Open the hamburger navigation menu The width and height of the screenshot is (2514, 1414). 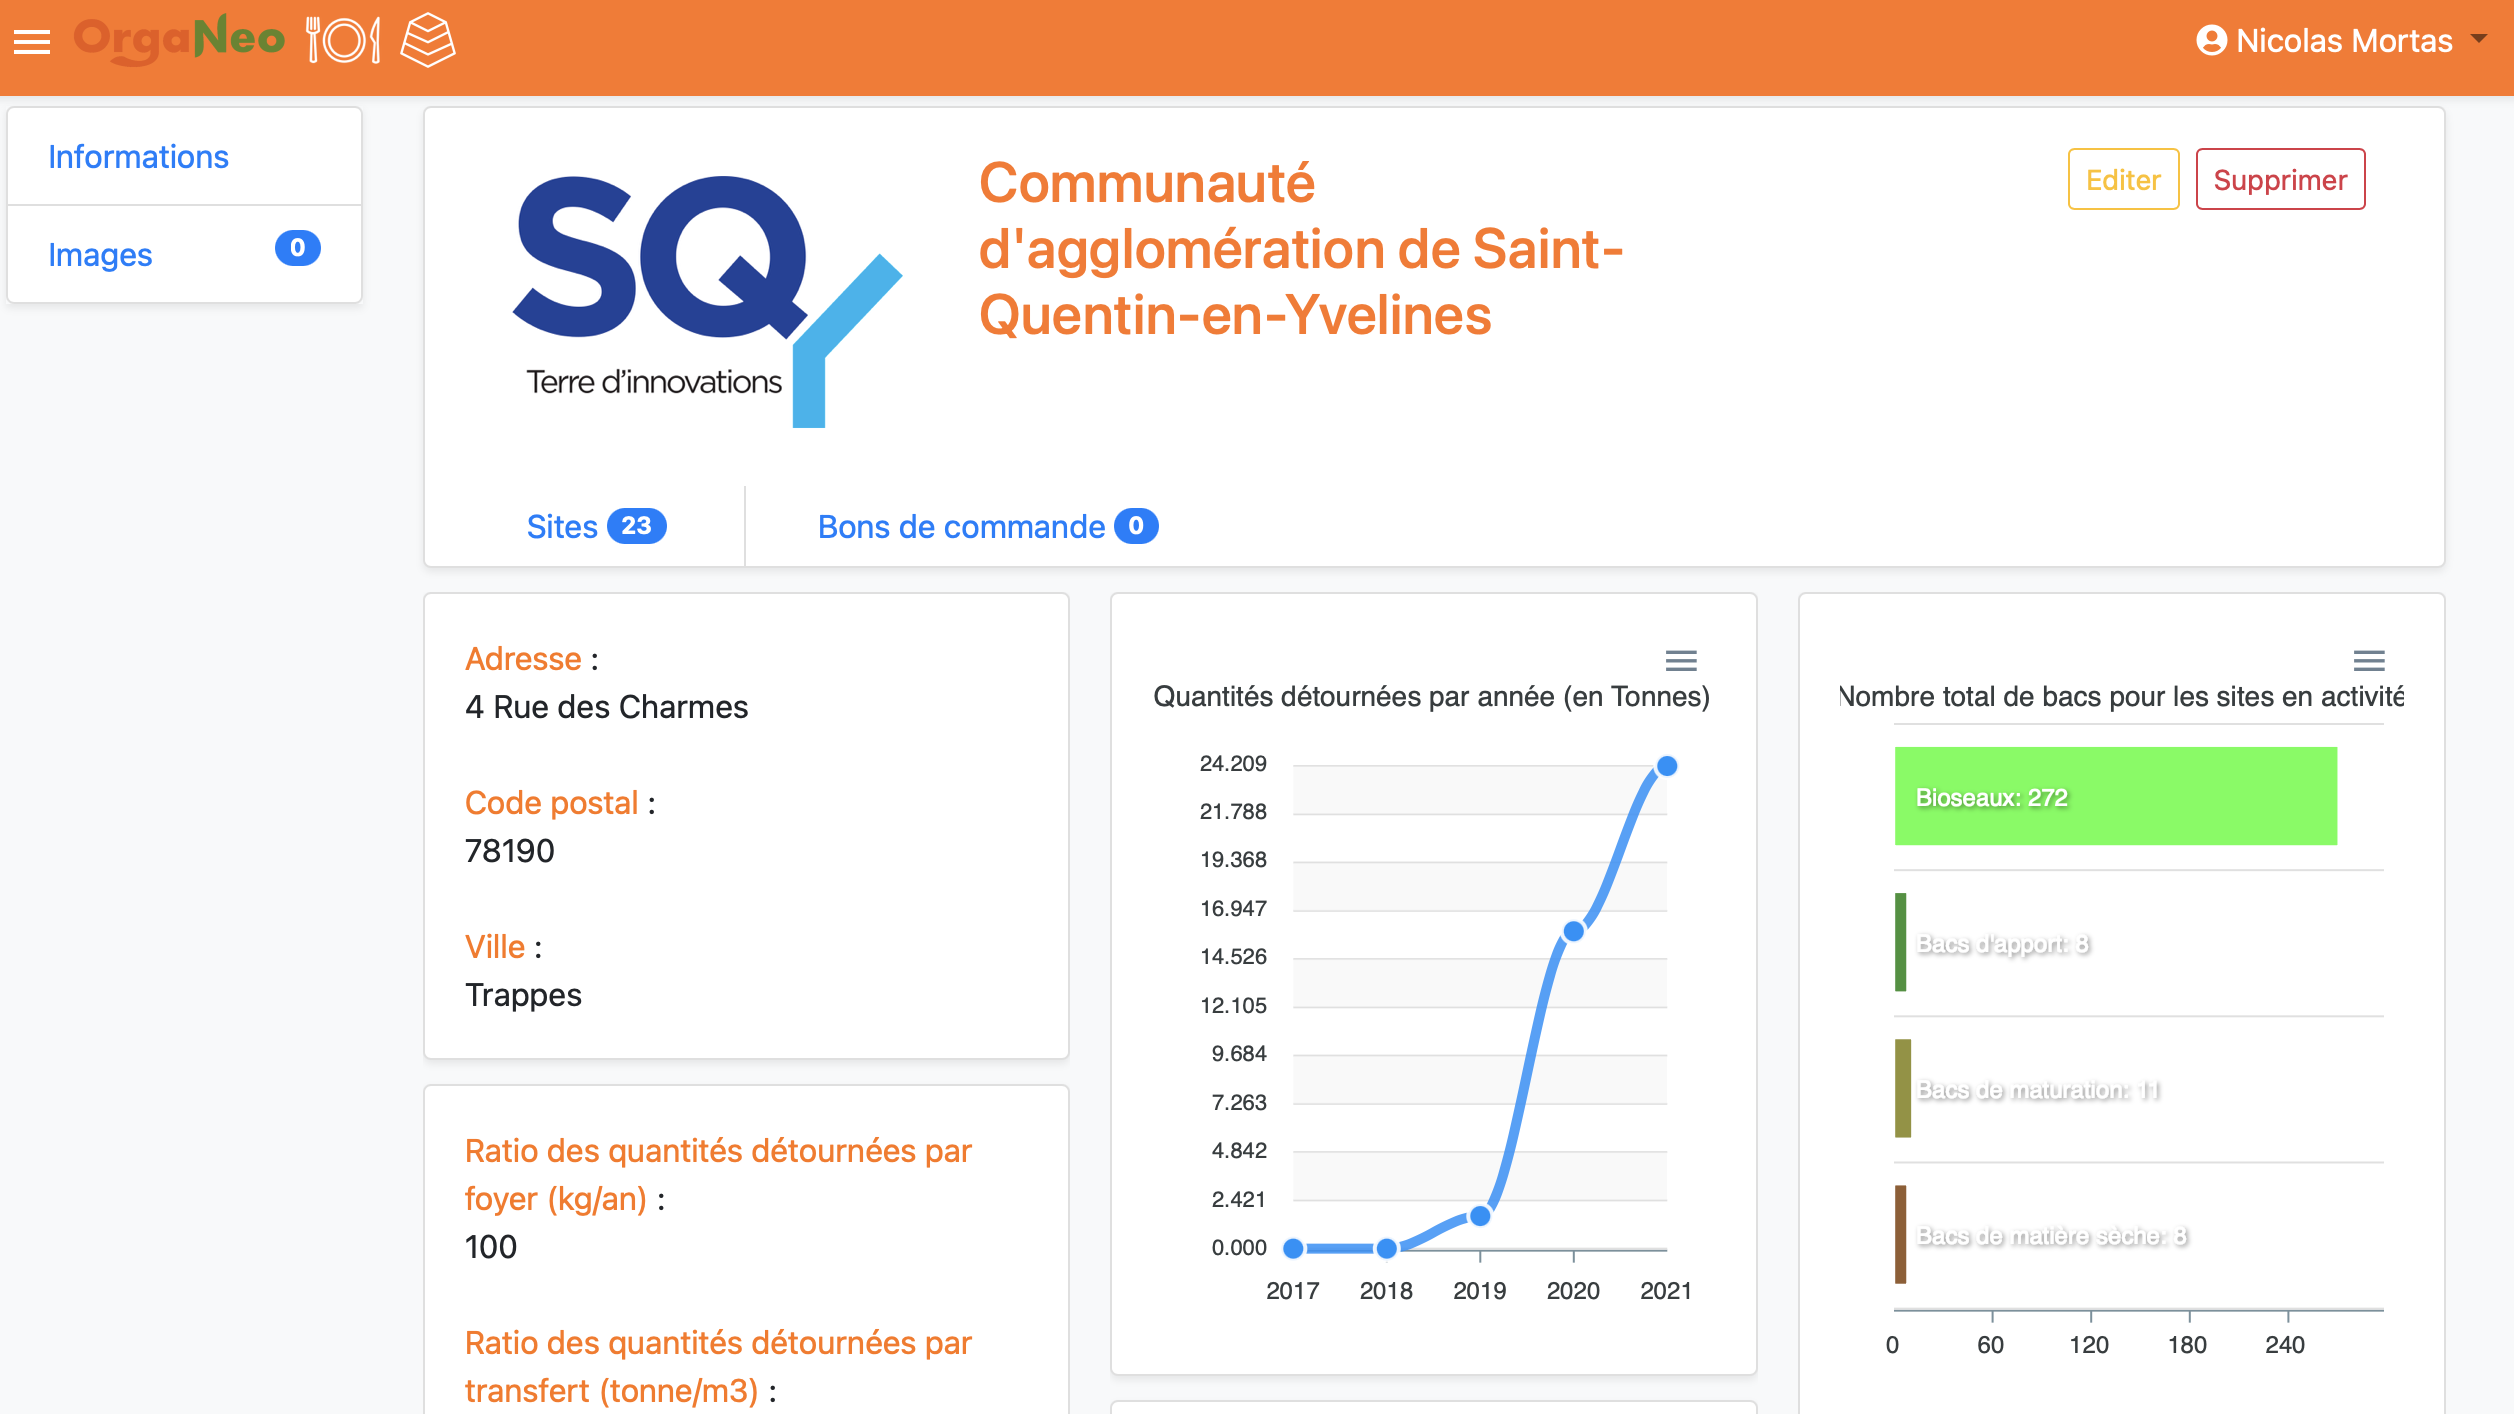[32, 42]
